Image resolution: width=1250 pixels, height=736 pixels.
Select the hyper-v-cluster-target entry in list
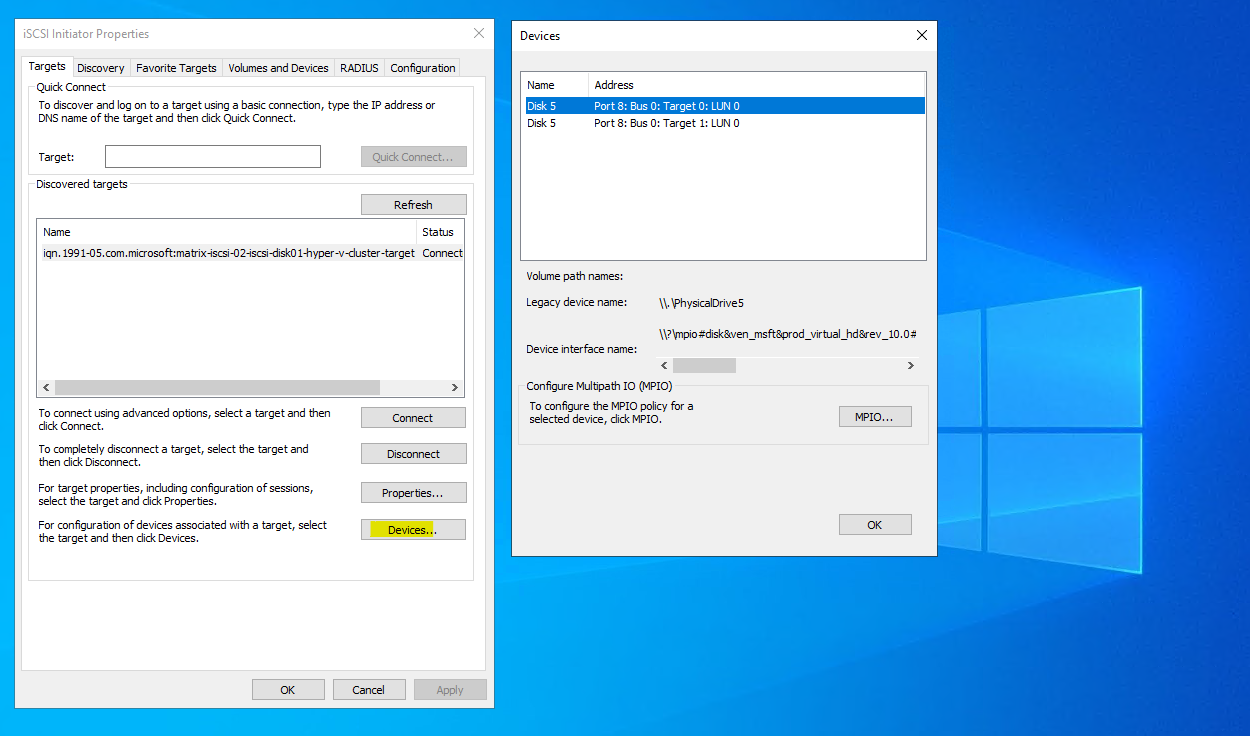pos(228,253)
